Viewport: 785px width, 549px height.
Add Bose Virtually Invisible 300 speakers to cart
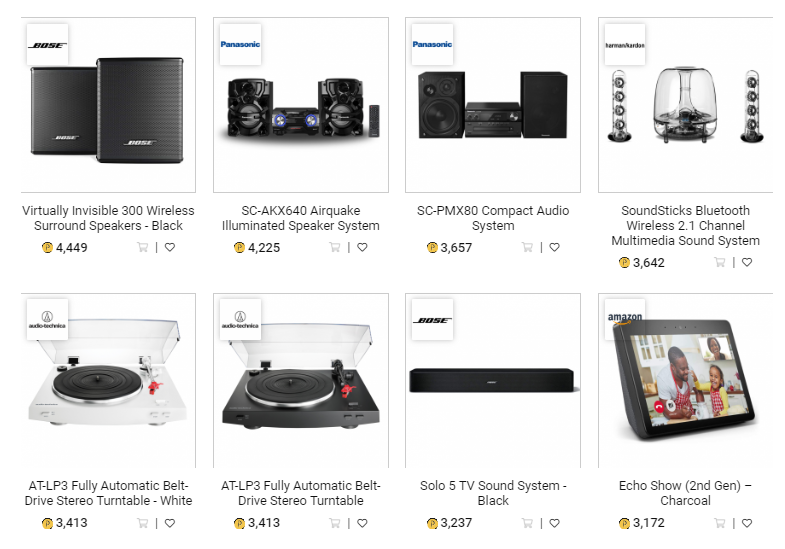(142, 247)
